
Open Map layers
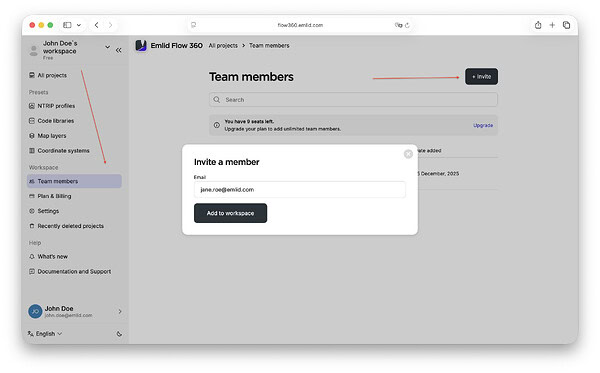52,136
